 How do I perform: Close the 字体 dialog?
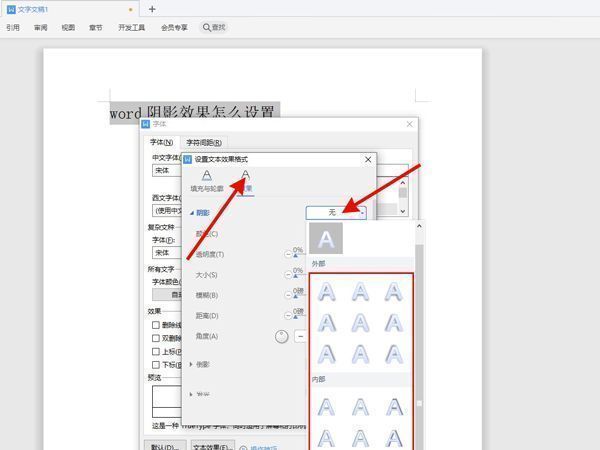pyautogui.click(x=409, y=124)
